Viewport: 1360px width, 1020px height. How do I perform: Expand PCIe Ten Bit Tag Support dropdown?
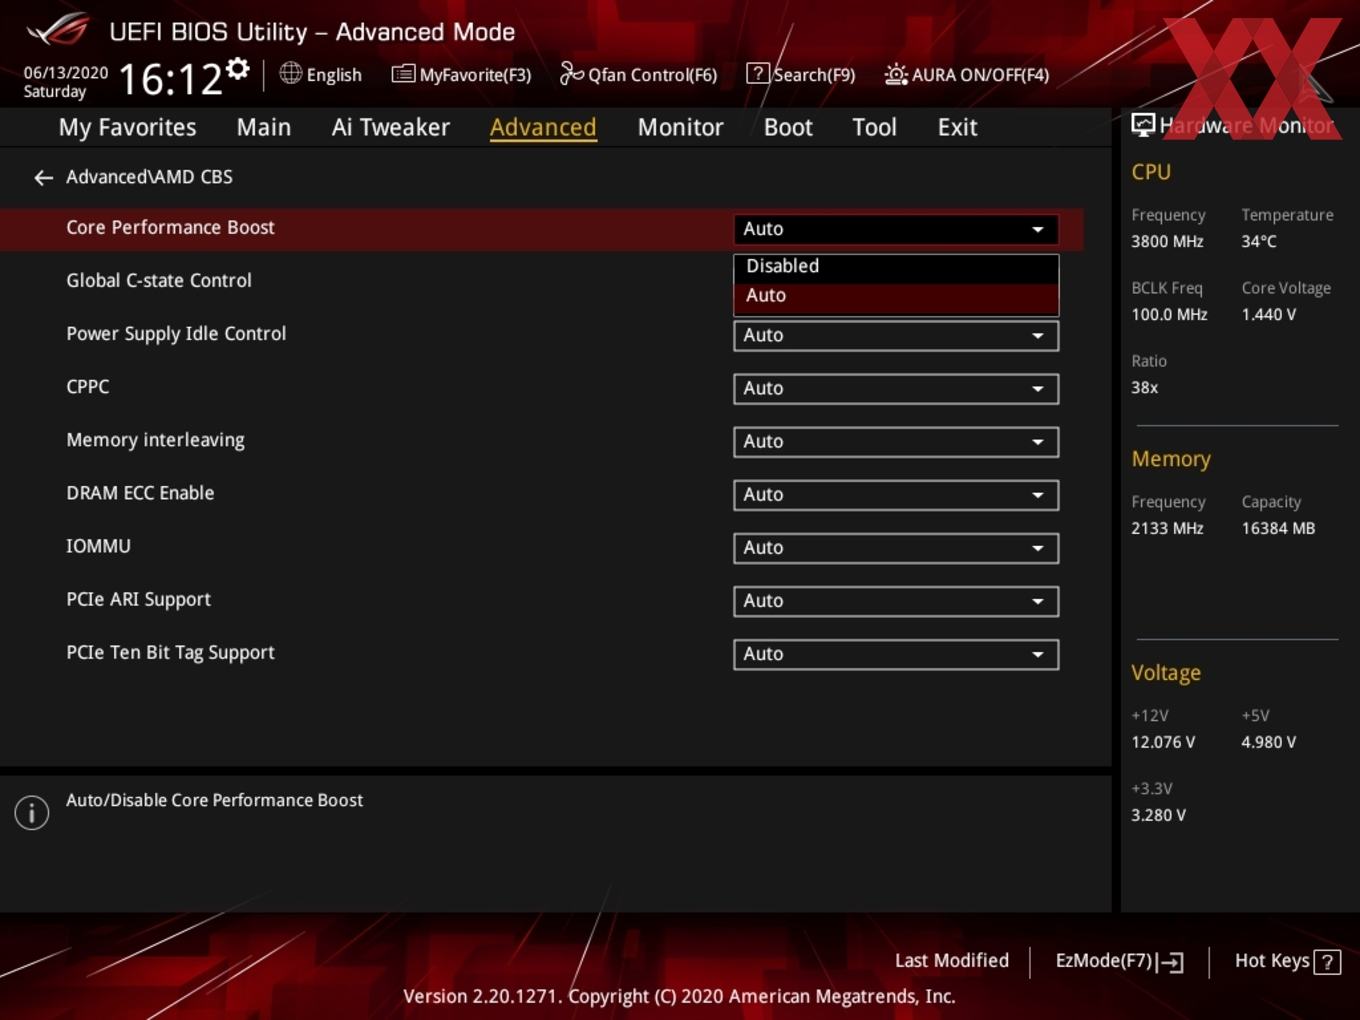896,654
